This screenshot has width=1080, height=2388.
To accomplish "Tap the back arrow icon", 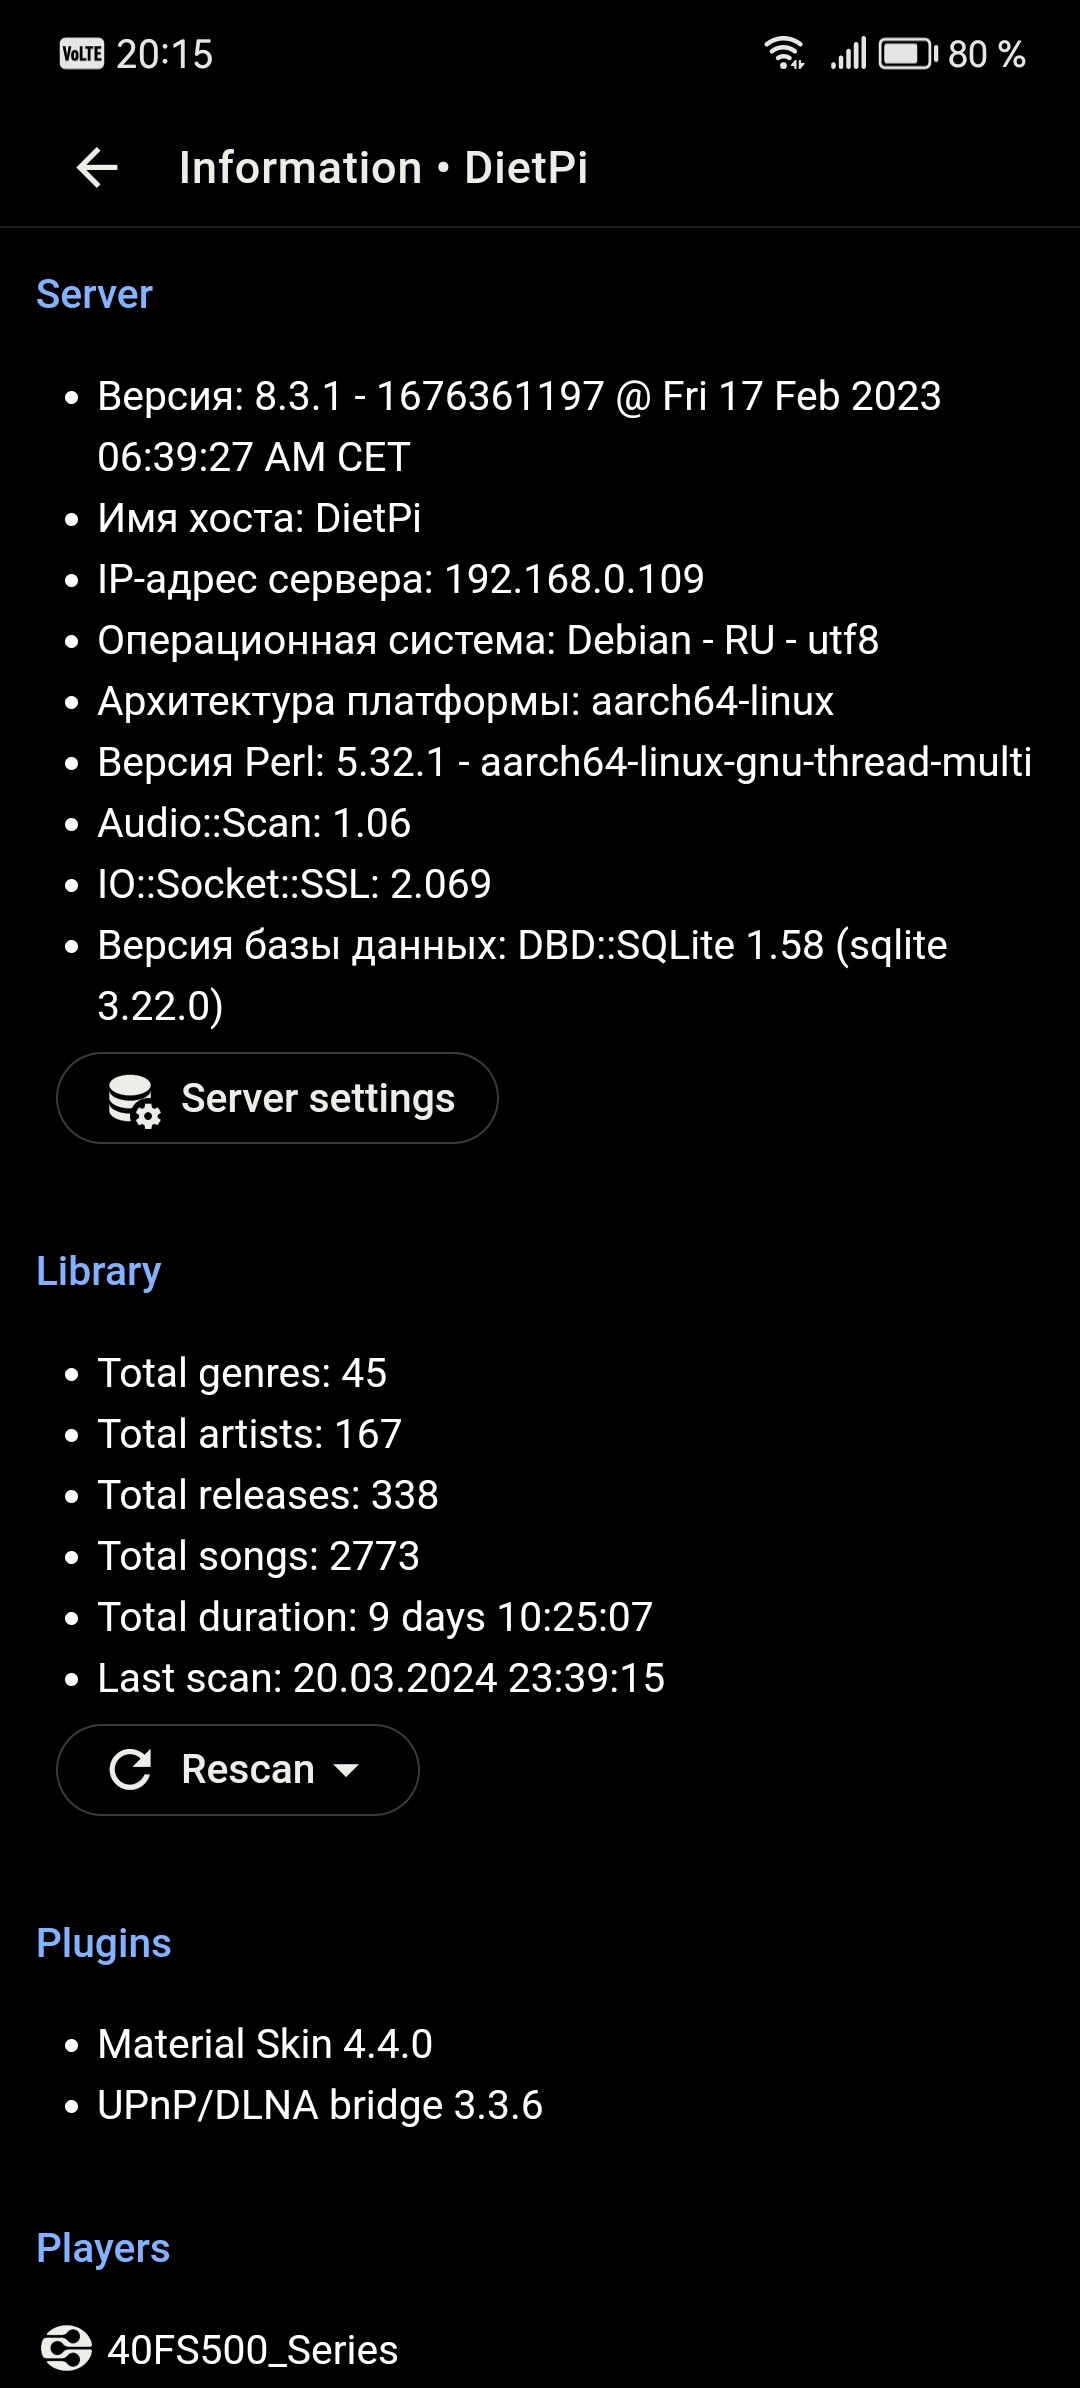I will pyautogui.click(x=97, y=167).
